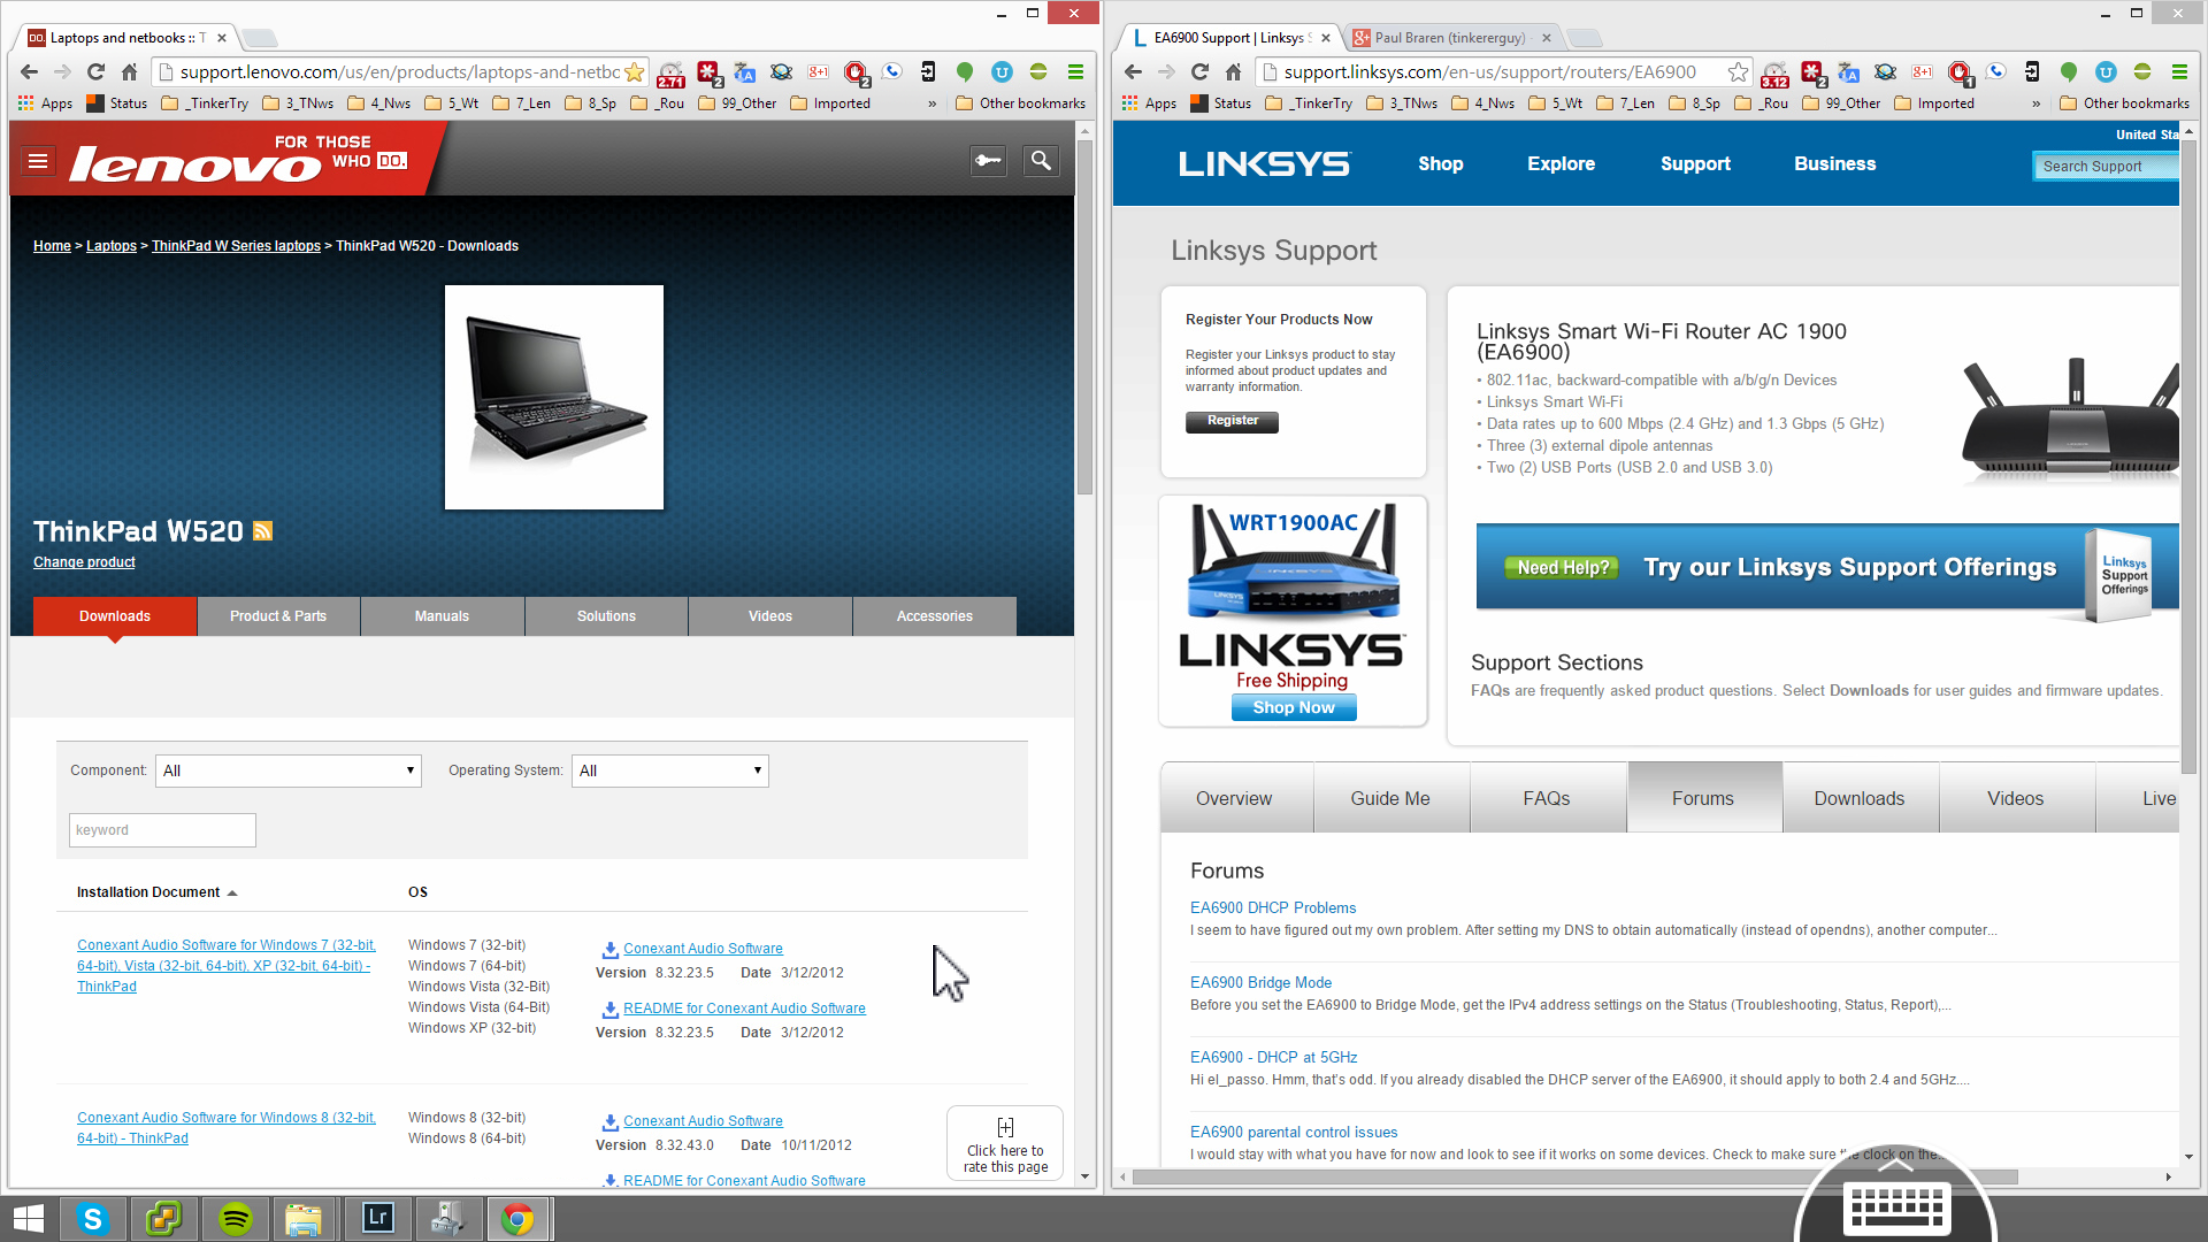The width and height of the screenshot is (2208, 1242).
Task: Click the Search Support field
Action: click(x=2106, y=166)
